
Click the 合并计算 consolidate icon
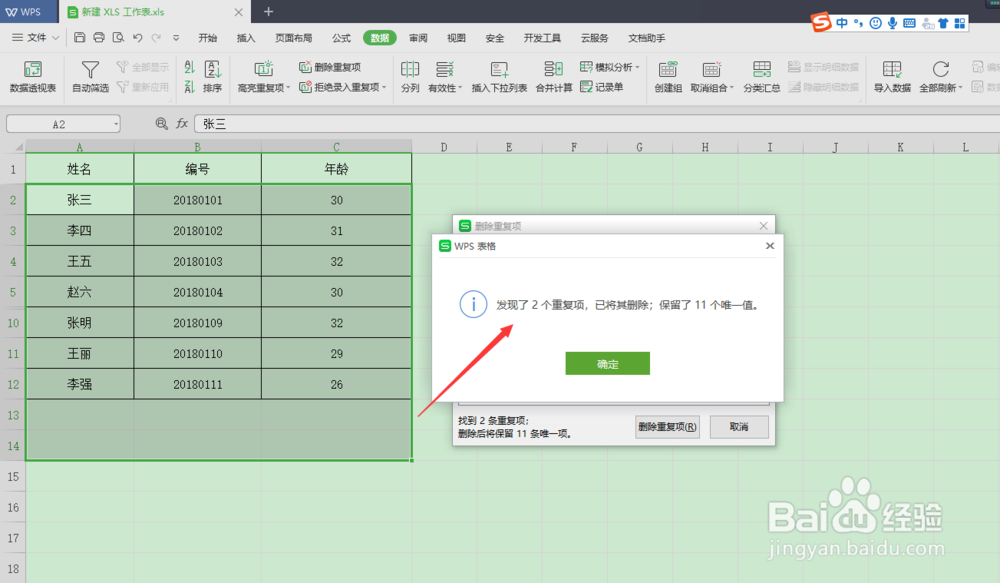pyautogui.click(x=553, y=78)
